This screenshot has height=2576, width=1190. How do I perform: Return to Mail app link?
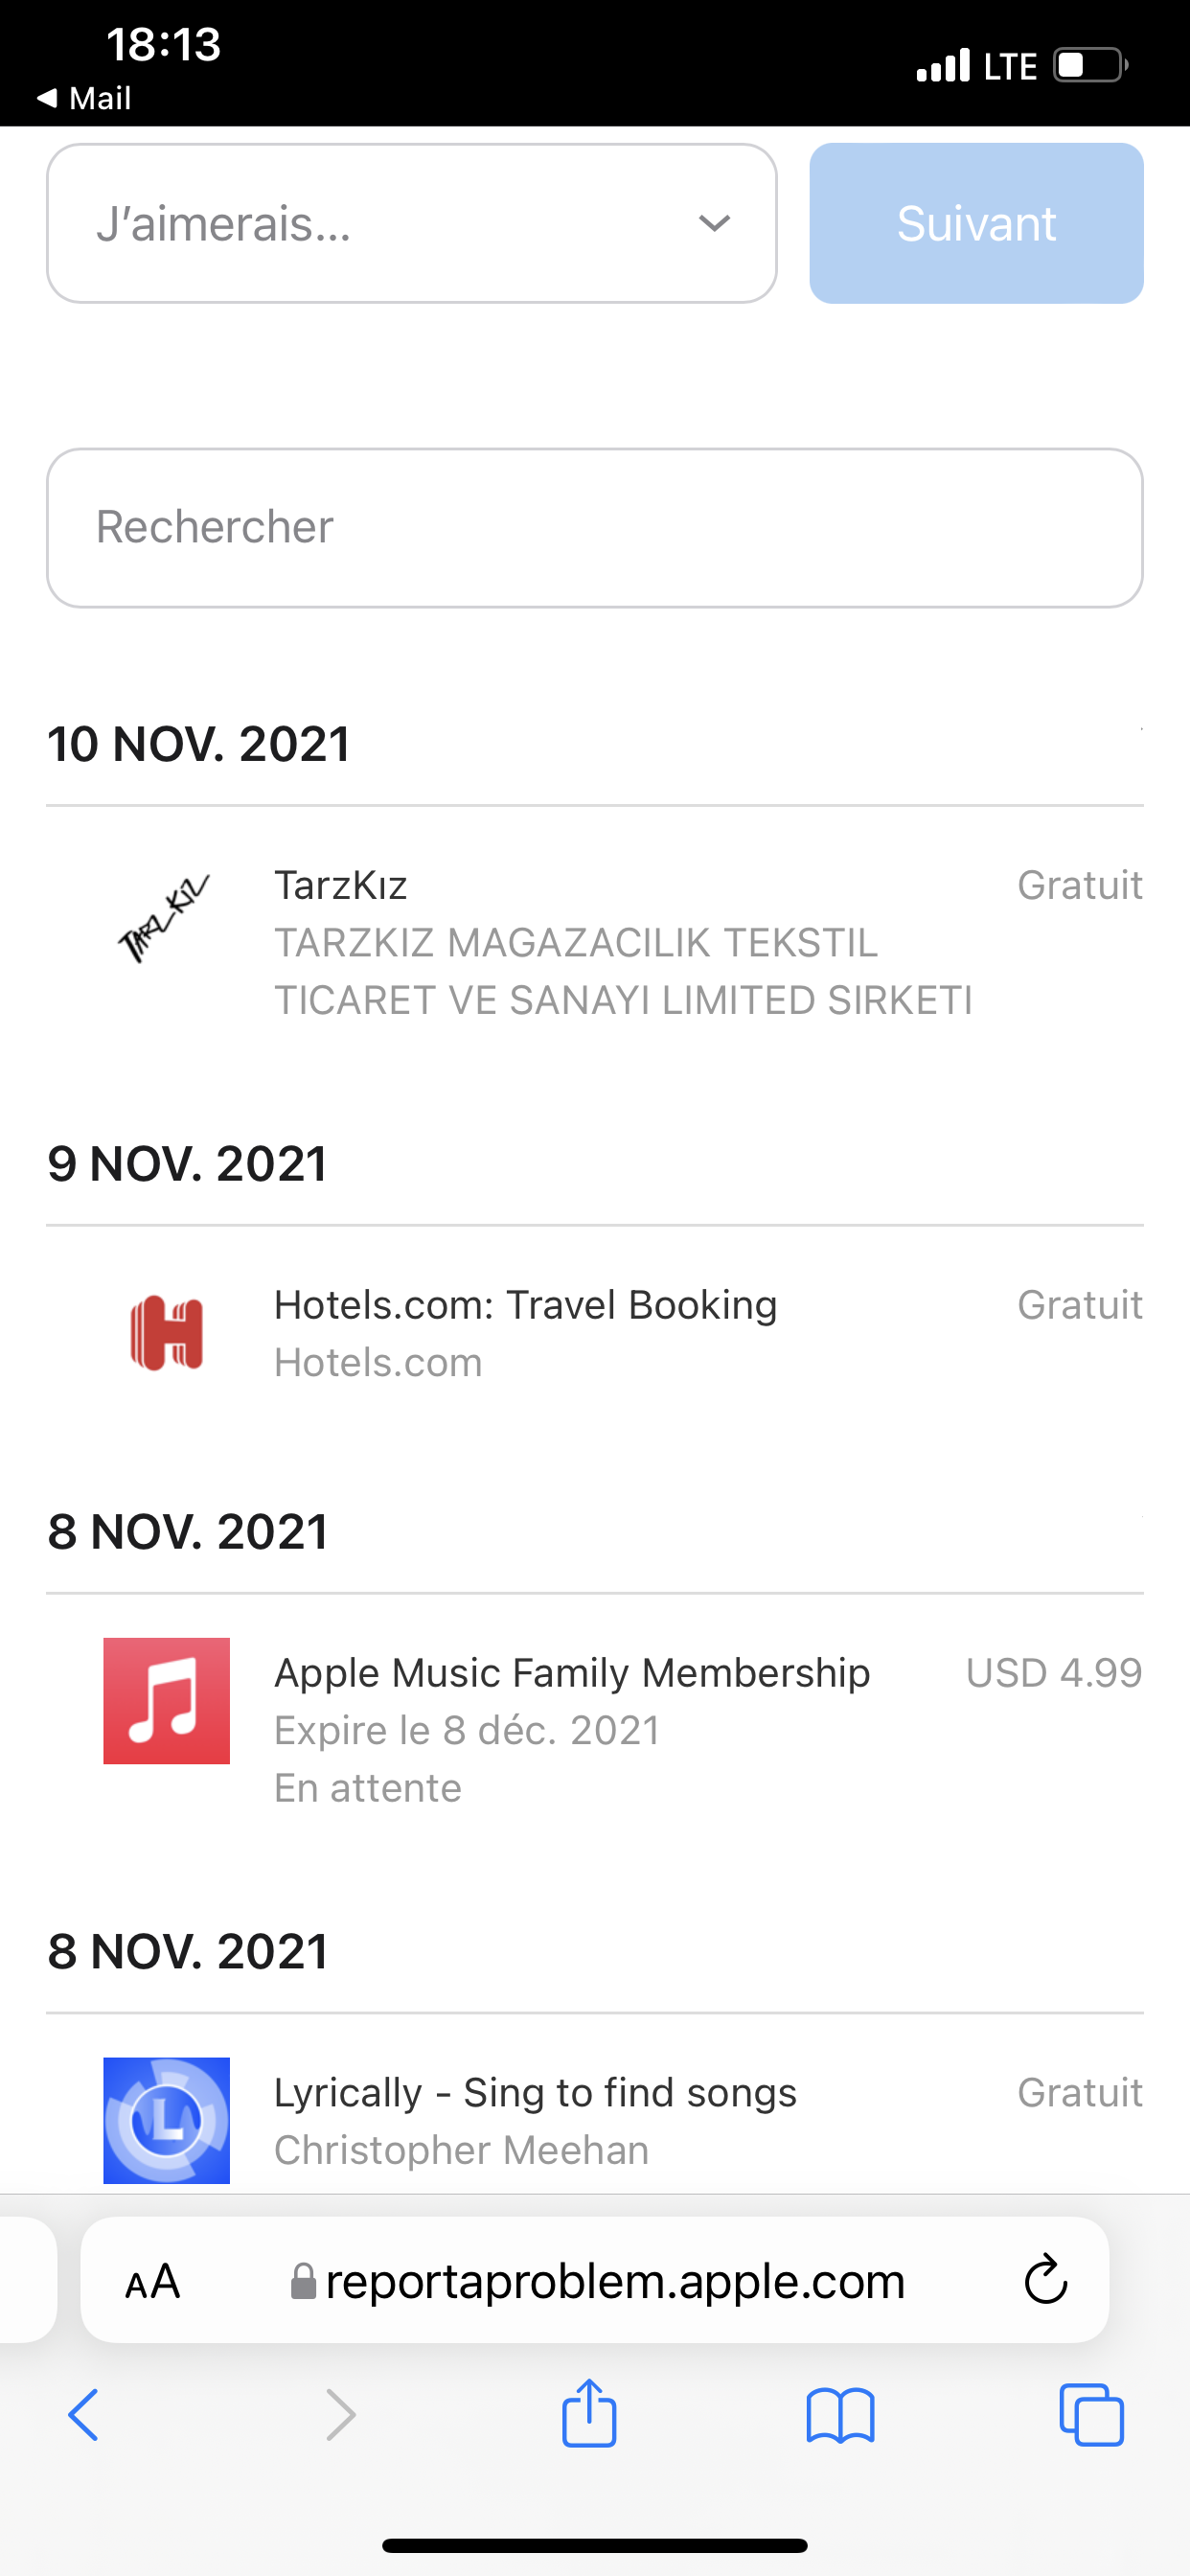tap(85, 98)
